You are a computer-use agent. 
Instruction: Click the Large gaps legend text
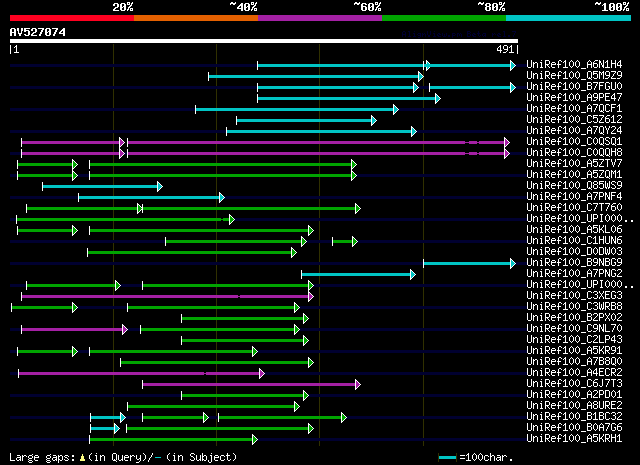pos(123,457)
